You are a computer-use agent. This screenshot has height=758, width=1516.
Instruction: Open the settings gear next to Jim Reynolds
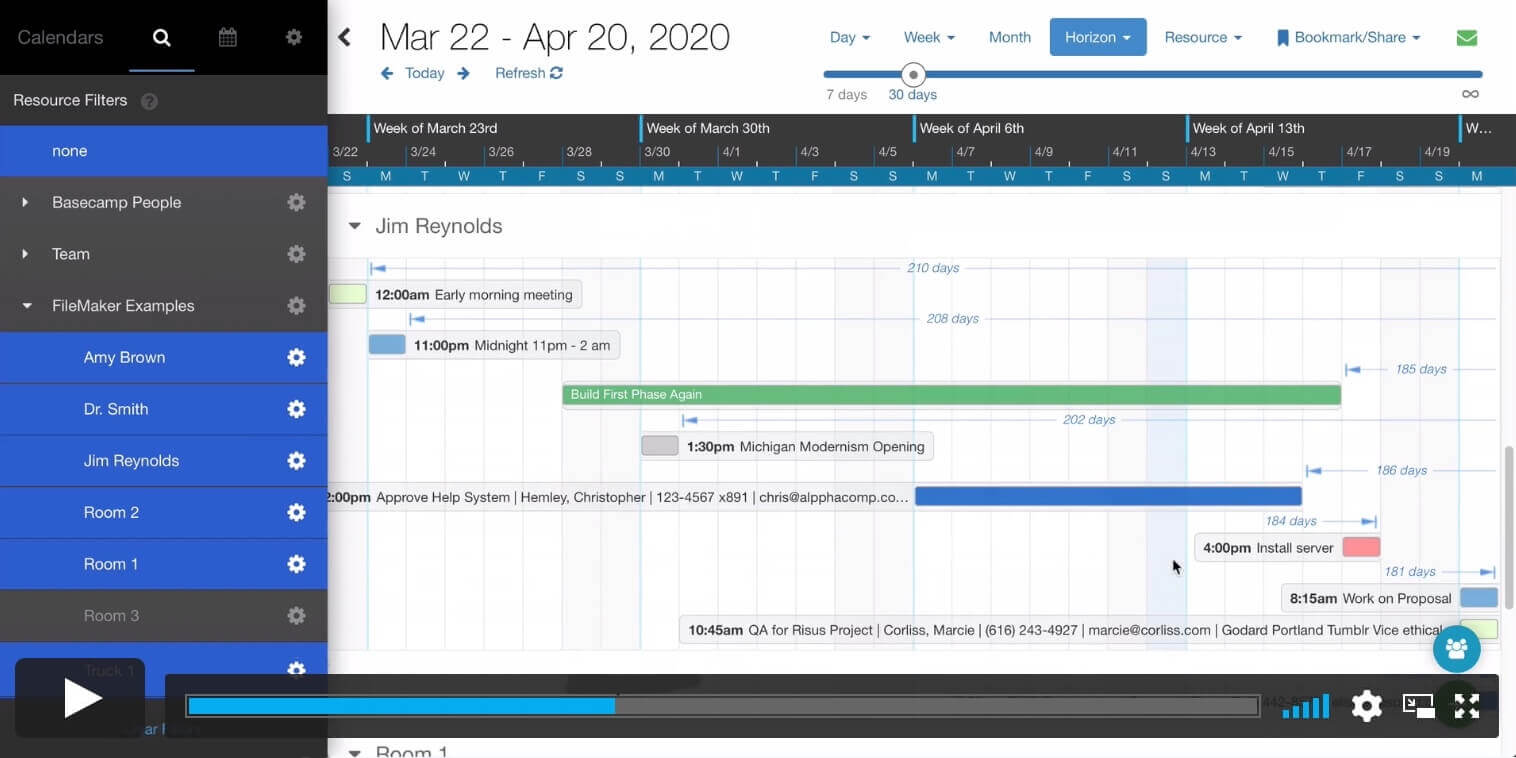tap(296, 460)
